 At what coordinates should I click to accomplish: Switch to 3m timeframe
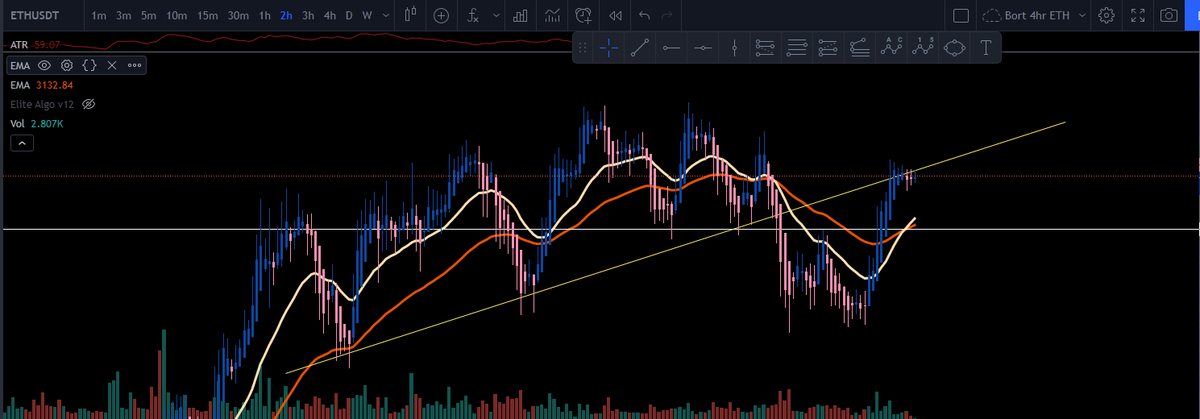click(x=124, y=15)
